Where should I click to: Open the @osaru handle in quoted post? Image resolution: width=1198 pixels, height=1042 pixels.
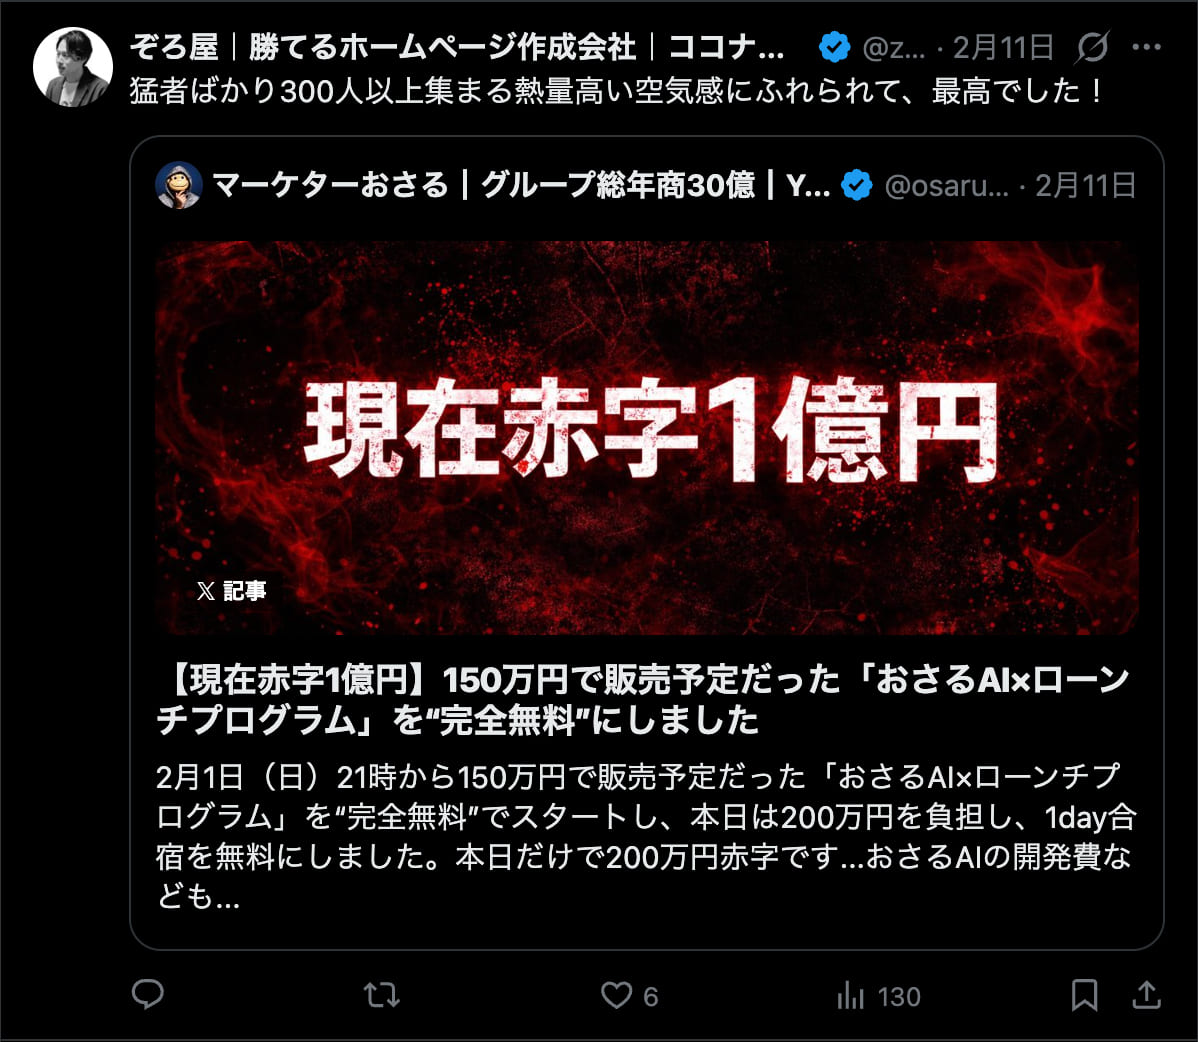[x=946, y=186]
